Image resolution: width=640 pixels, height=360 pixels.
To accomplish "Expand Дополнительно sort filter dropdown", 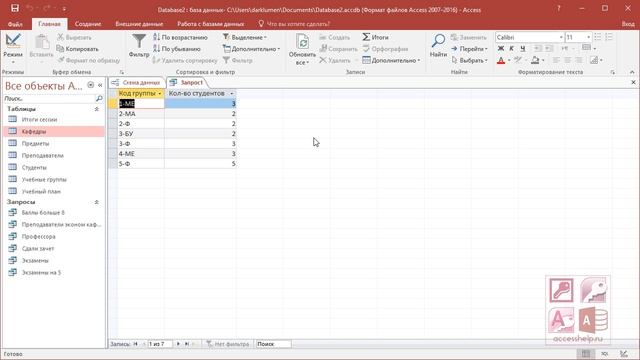I will click(251, 49).
